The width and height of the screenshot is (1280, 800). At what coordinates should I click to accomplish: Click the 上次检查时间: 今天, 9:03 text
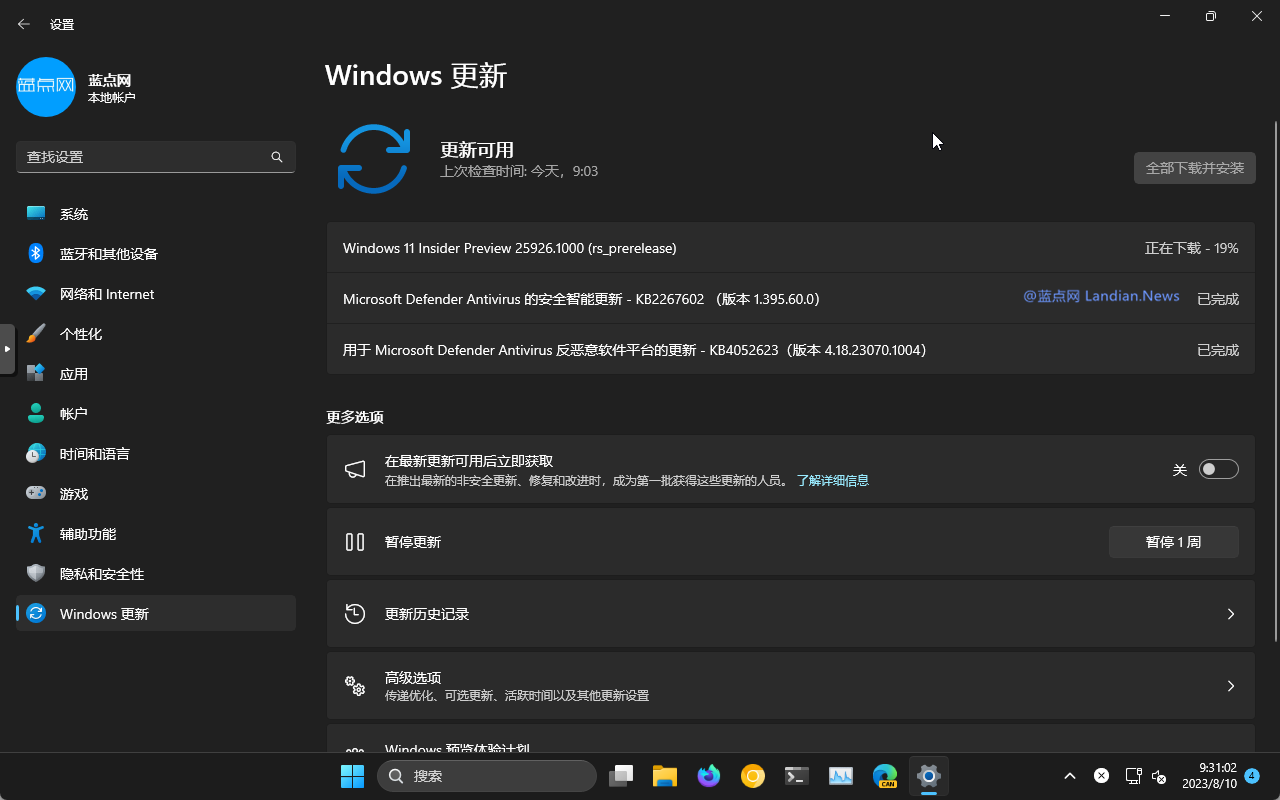pyautogui.click(x=519, y=172)
